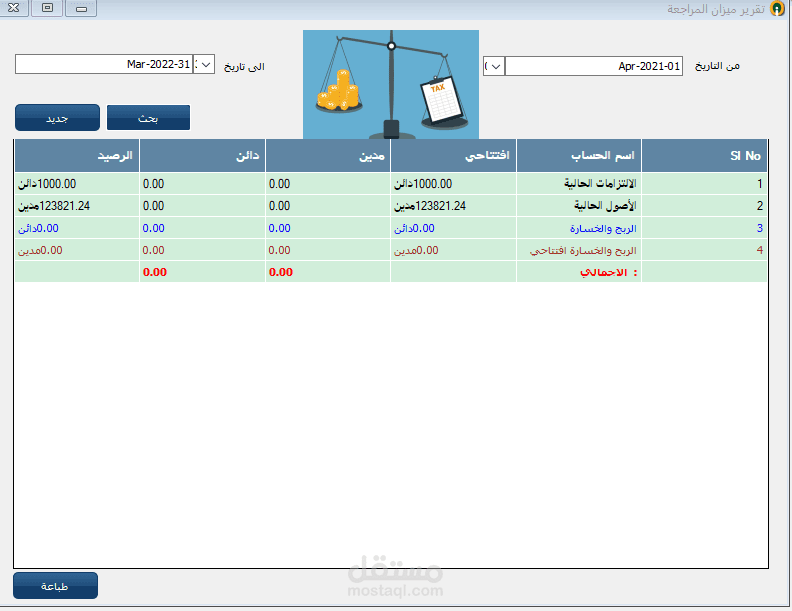Click row number 4 cell

705,250
